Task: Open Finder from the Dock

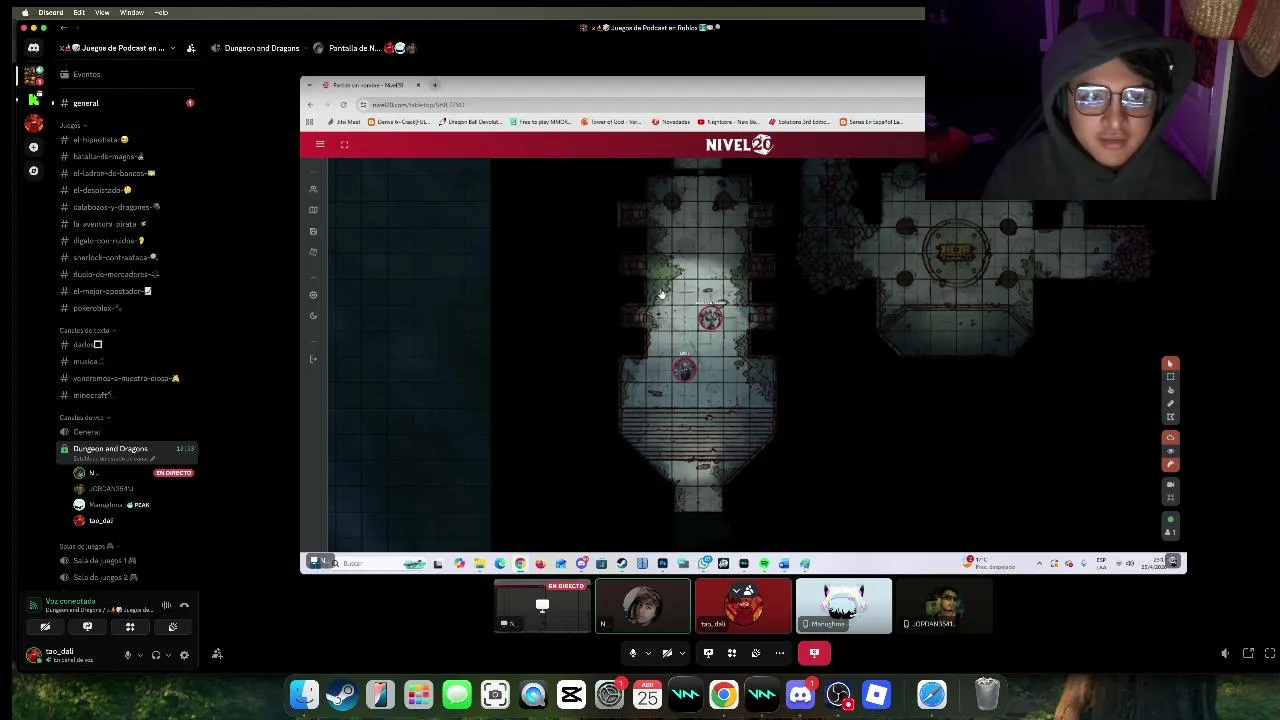Action: tap(305, 694)
